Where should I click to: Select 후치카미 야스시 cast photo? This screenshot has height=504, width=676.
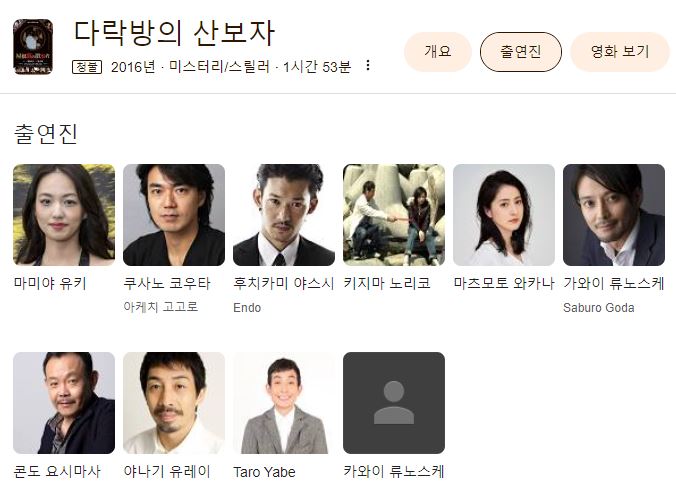[284, 215]
